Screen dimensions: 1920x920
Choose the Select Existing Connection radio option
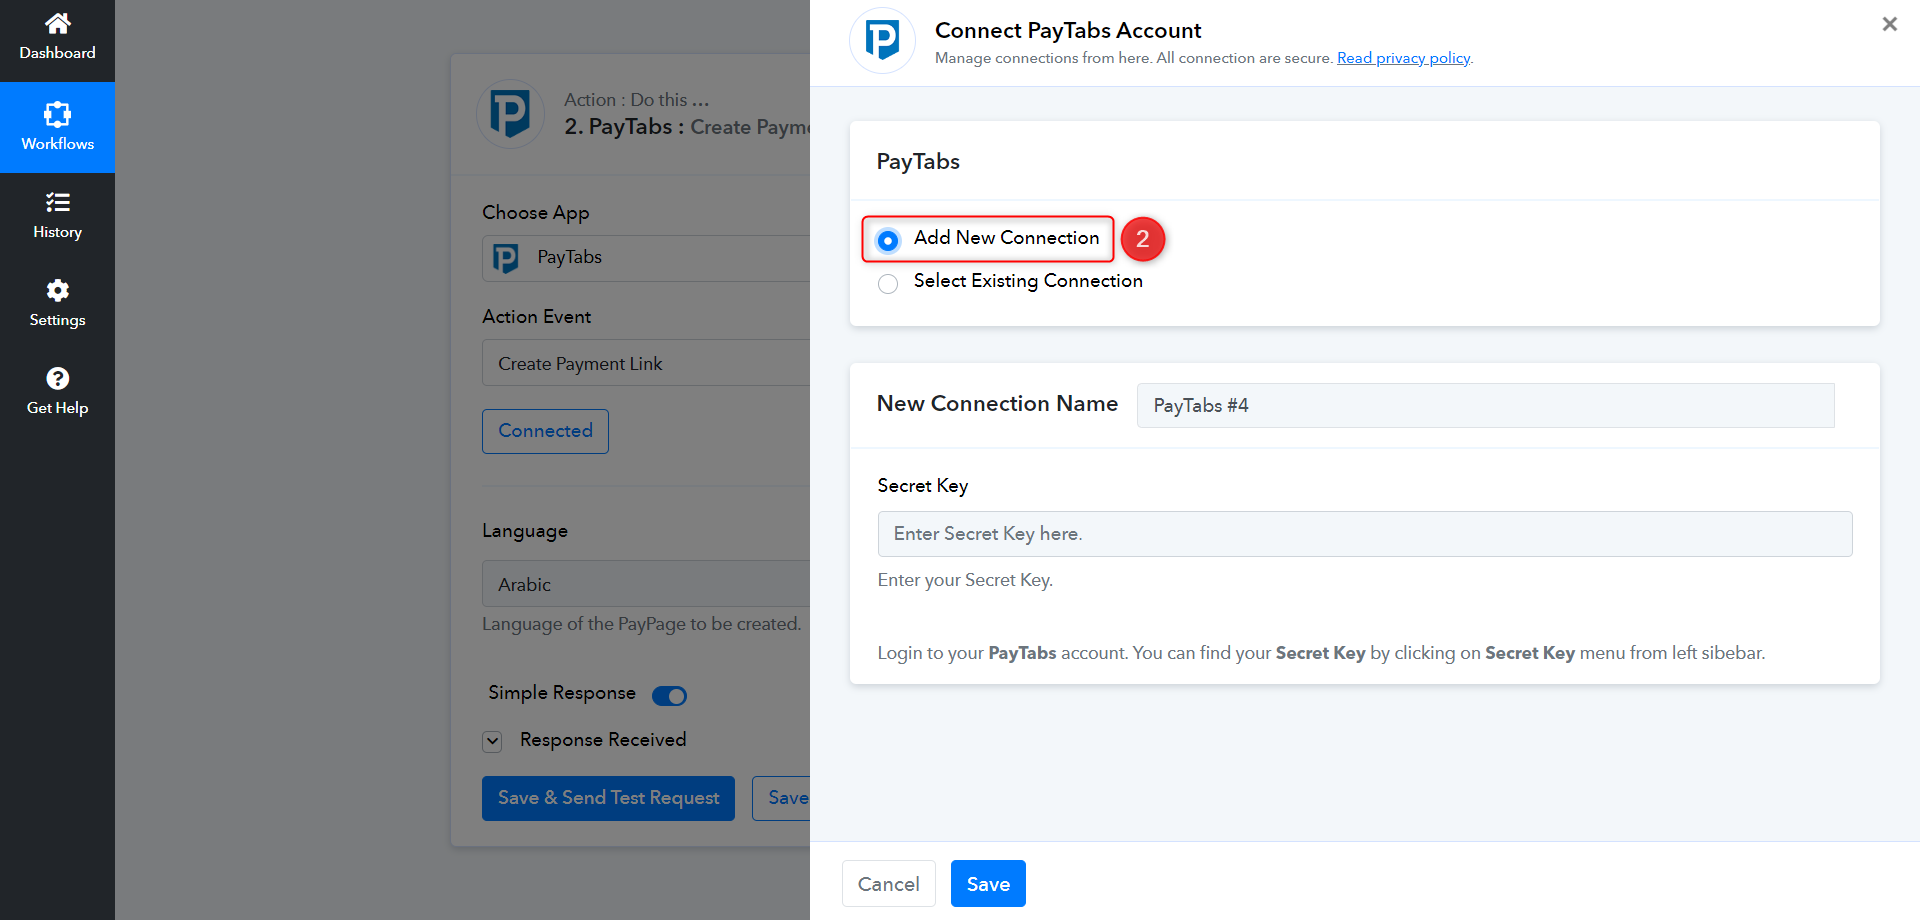(888, 284)
